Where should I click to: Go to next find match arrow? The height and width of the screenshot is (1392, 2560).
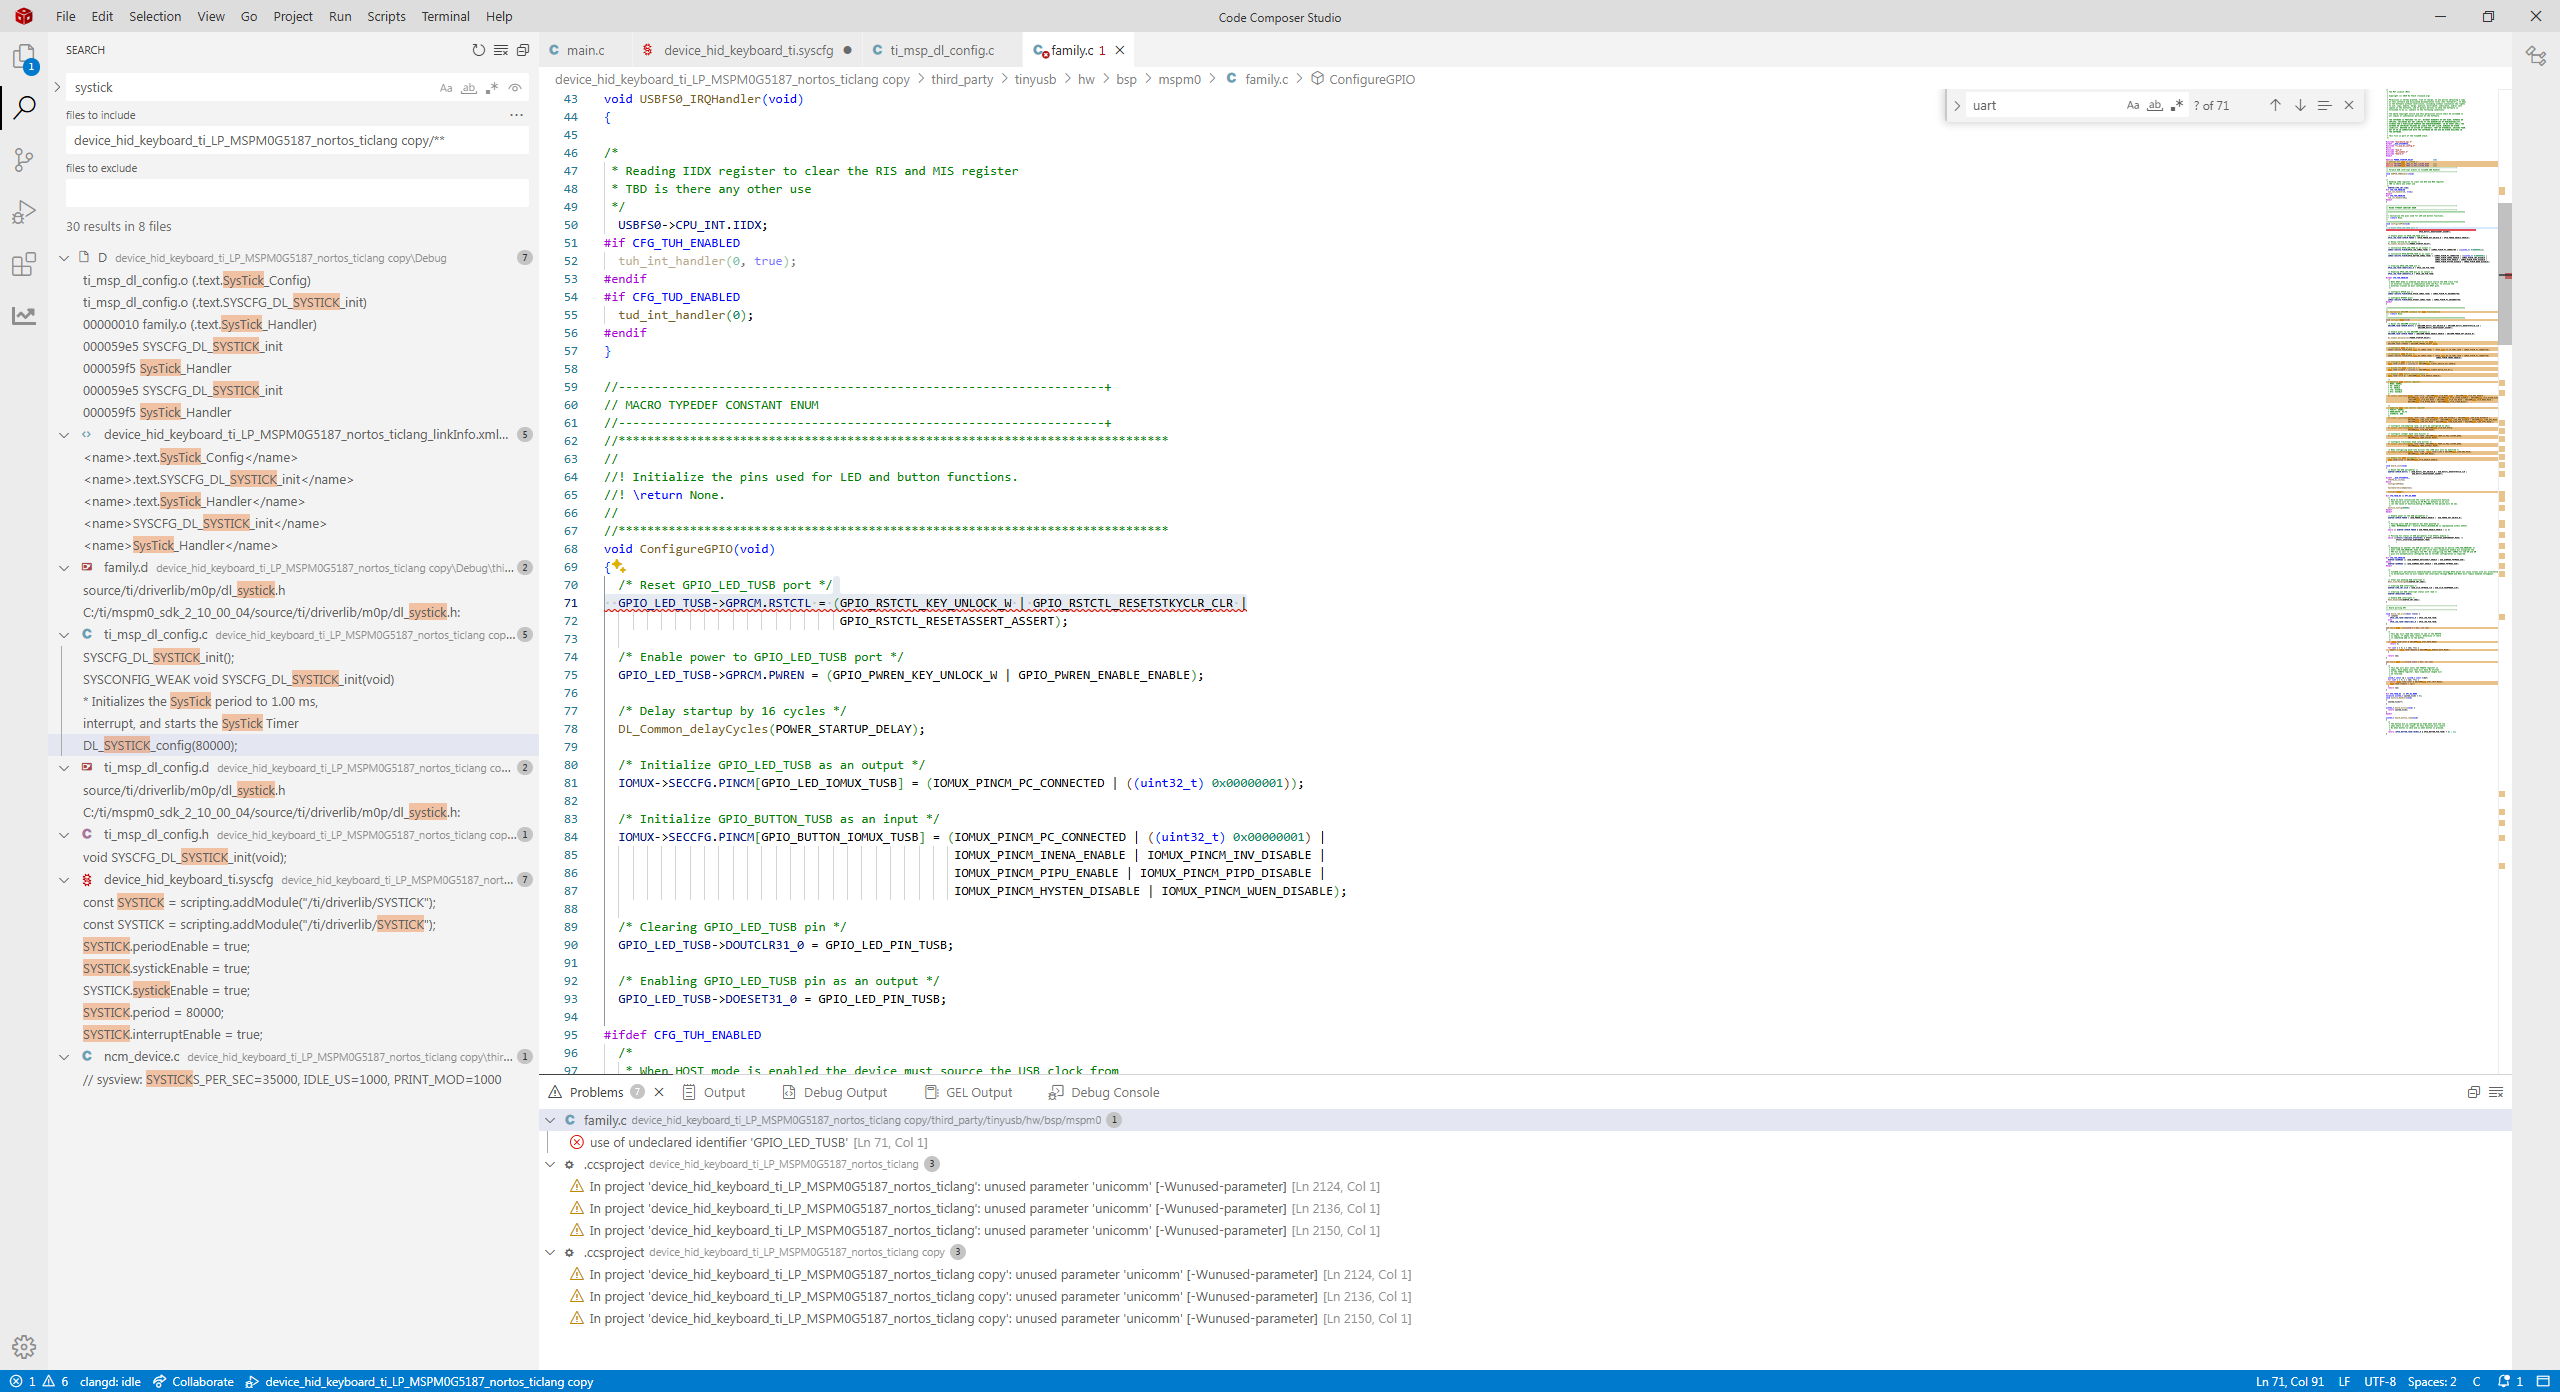[x=2300, y=105]
